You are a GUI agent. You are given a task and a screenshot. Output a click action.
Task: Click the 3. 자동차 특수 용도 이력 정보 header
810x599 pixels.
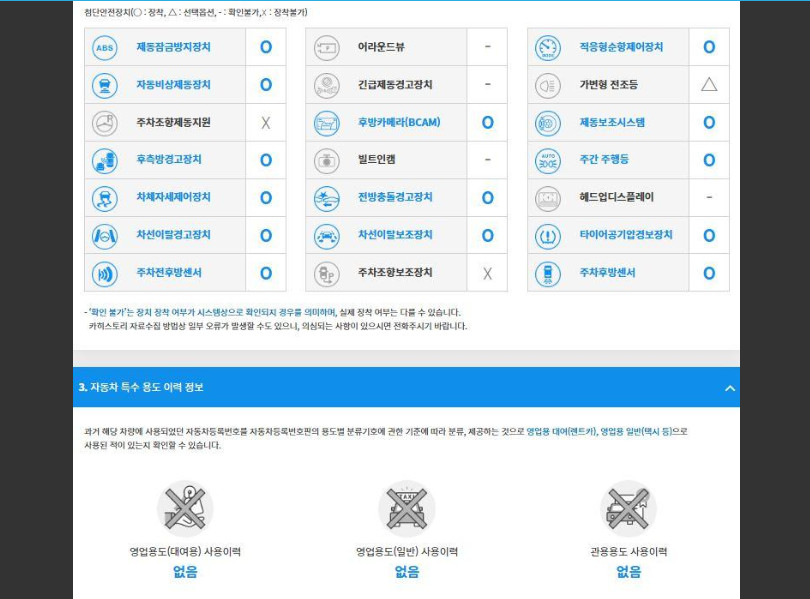406,387
